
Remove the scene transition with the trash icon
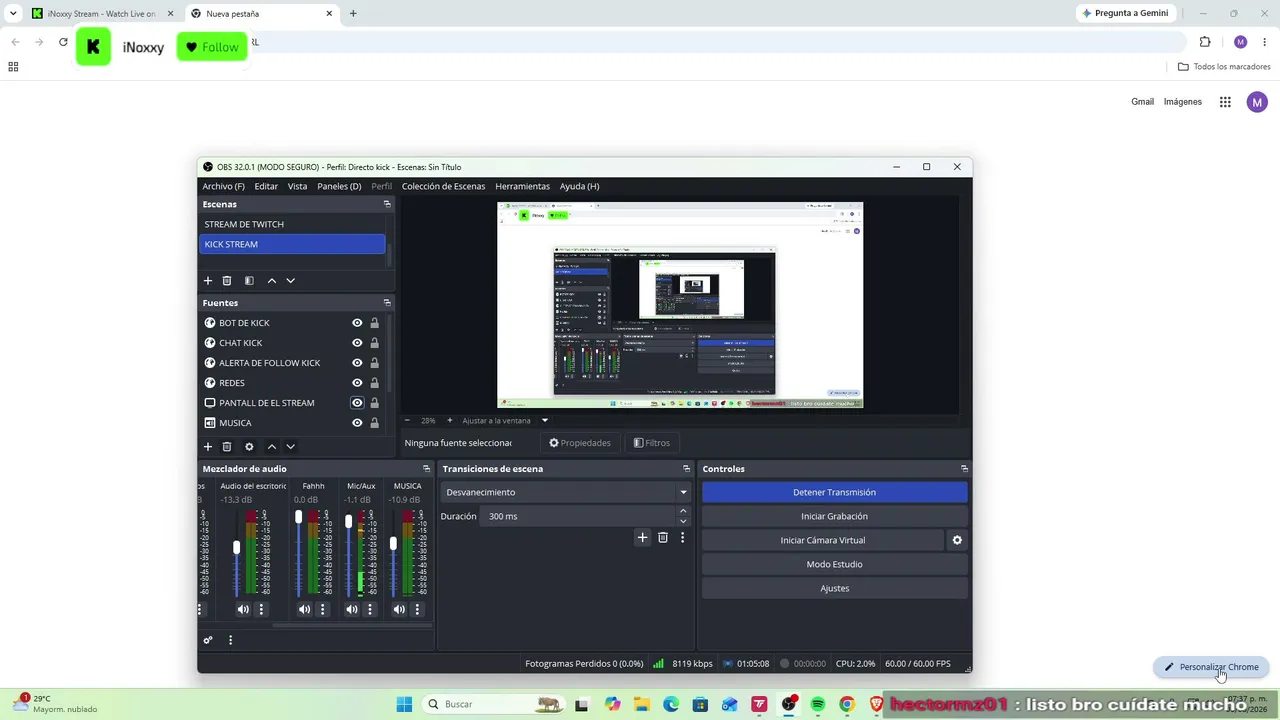(663, 538)
